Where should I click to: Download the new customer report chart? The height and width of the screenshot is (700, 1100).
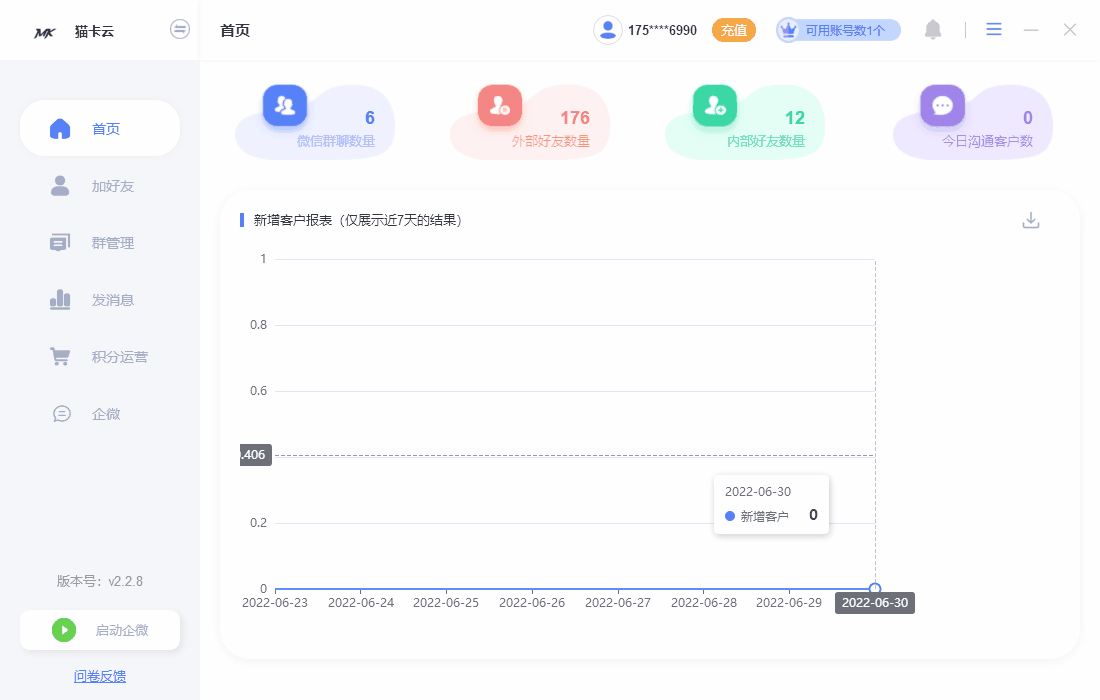click(x=1031, y=220)
